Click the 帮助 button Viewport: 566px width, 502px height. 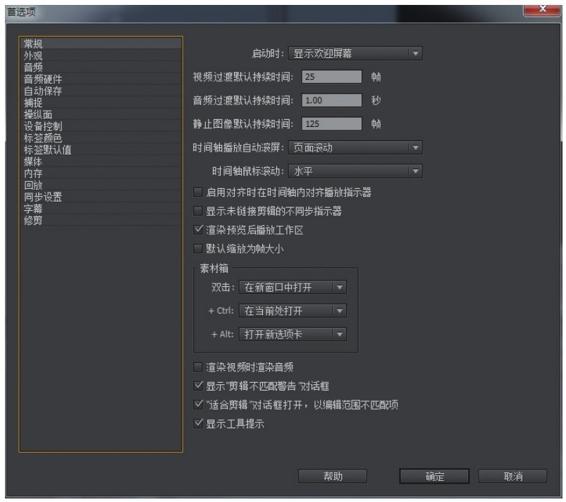[x=332, y=476]
